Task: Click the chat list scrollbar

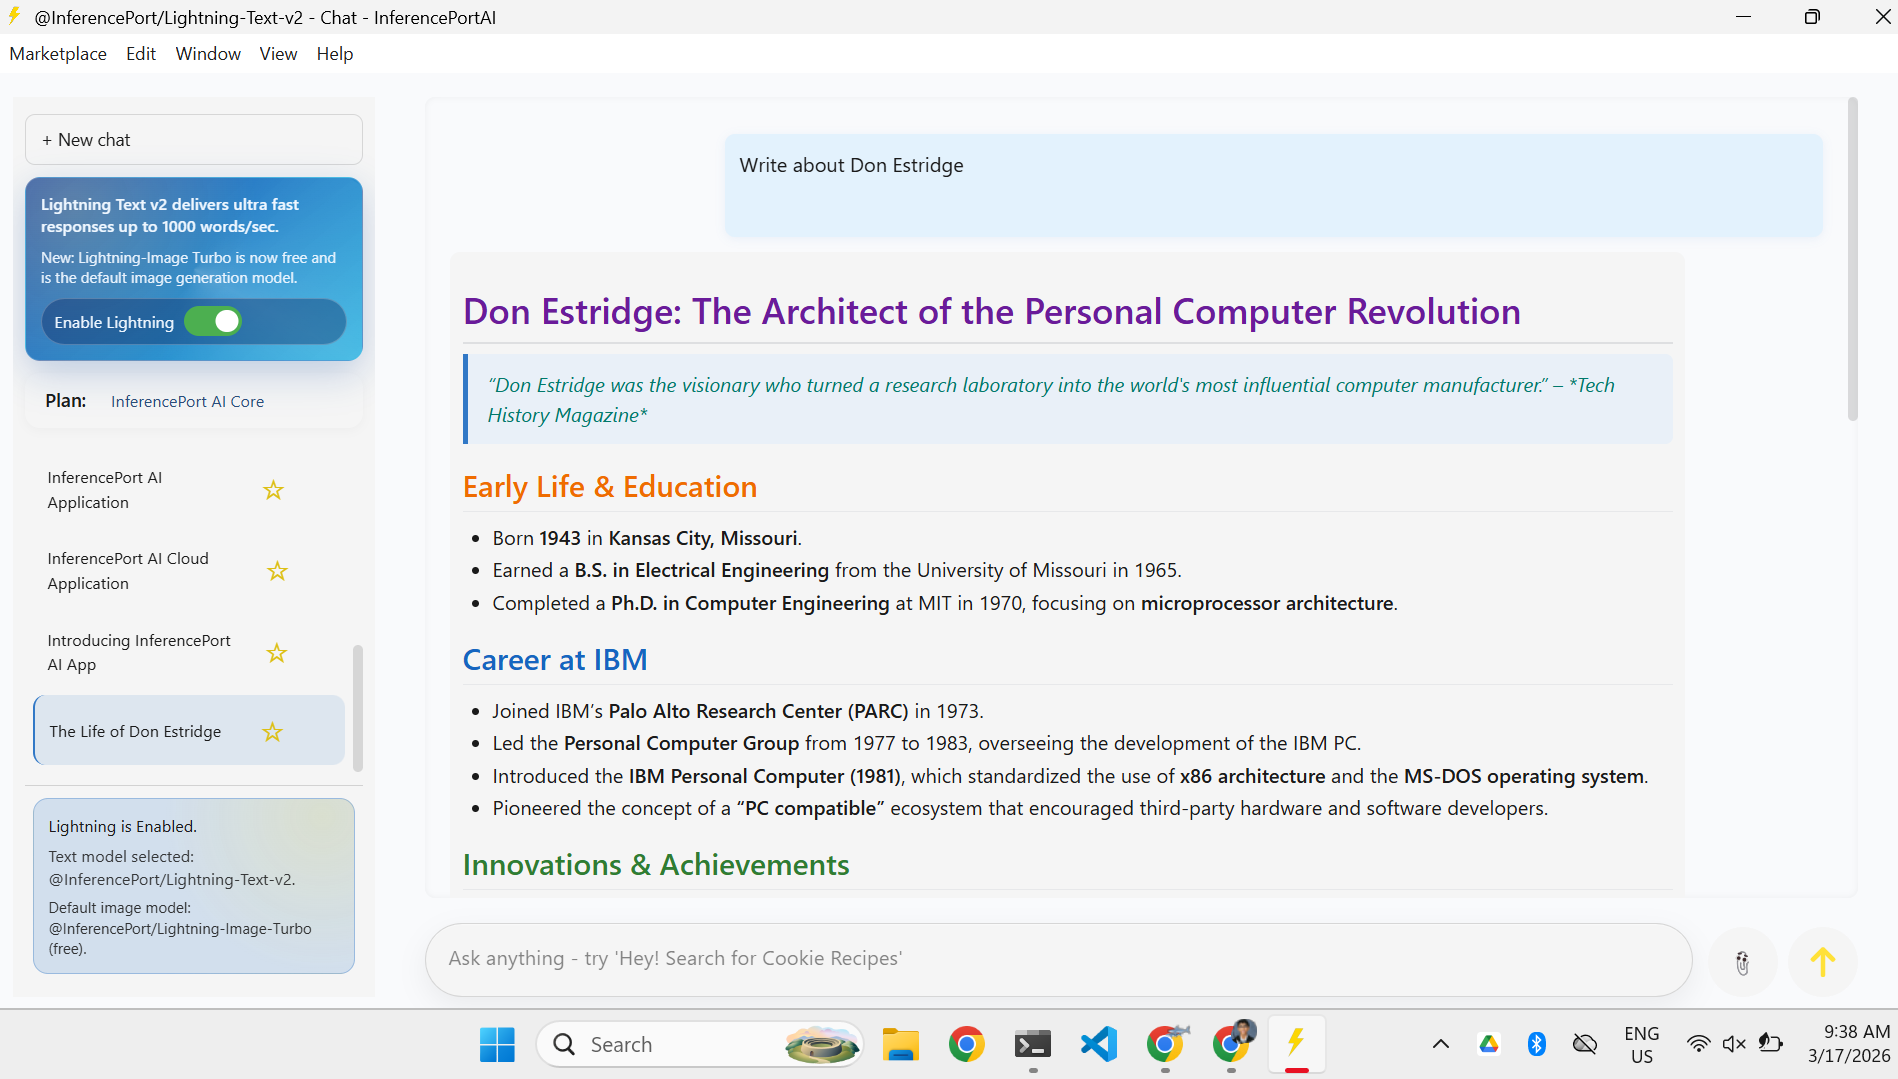Action: (x=357, y=708)
